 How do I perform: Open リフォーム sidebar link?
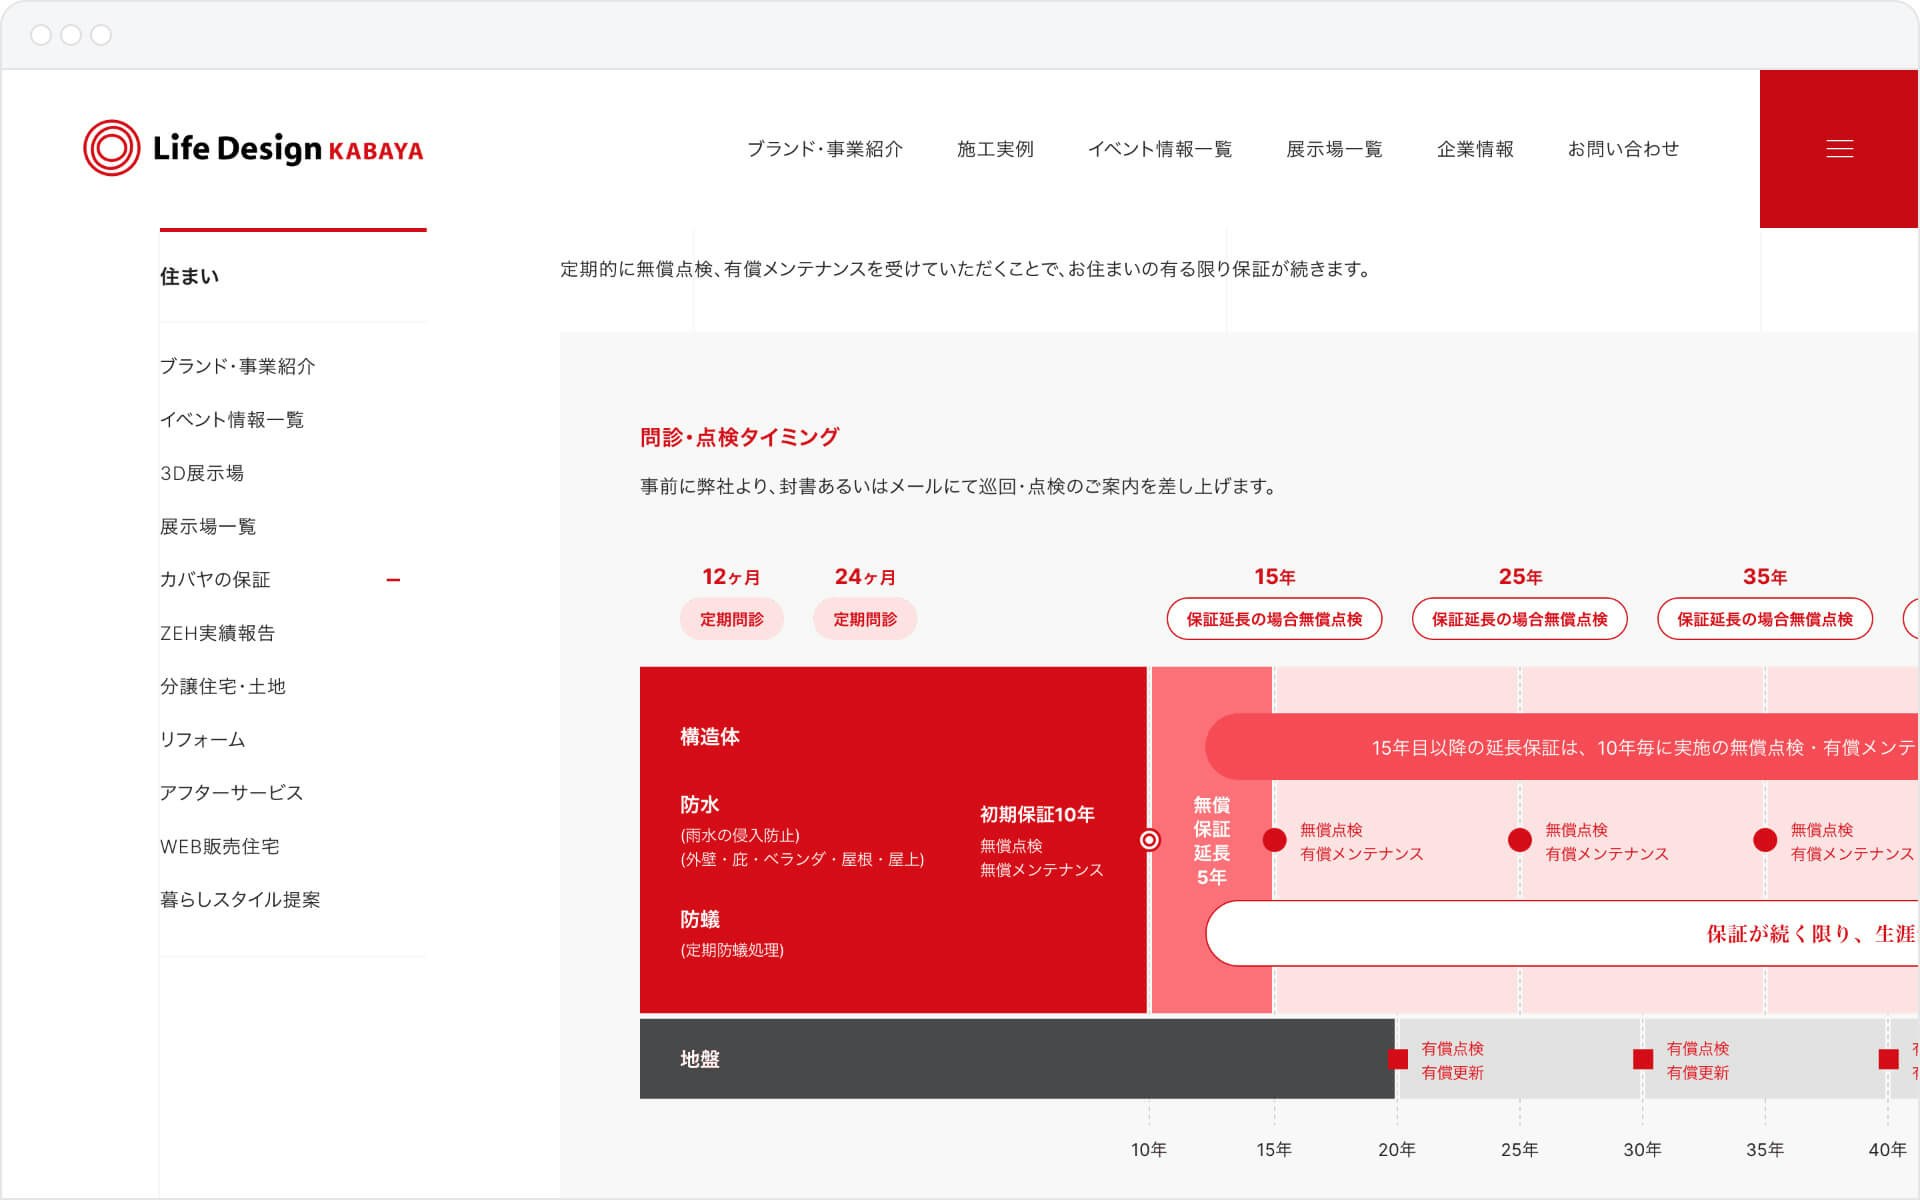click(x=202, y=739)
